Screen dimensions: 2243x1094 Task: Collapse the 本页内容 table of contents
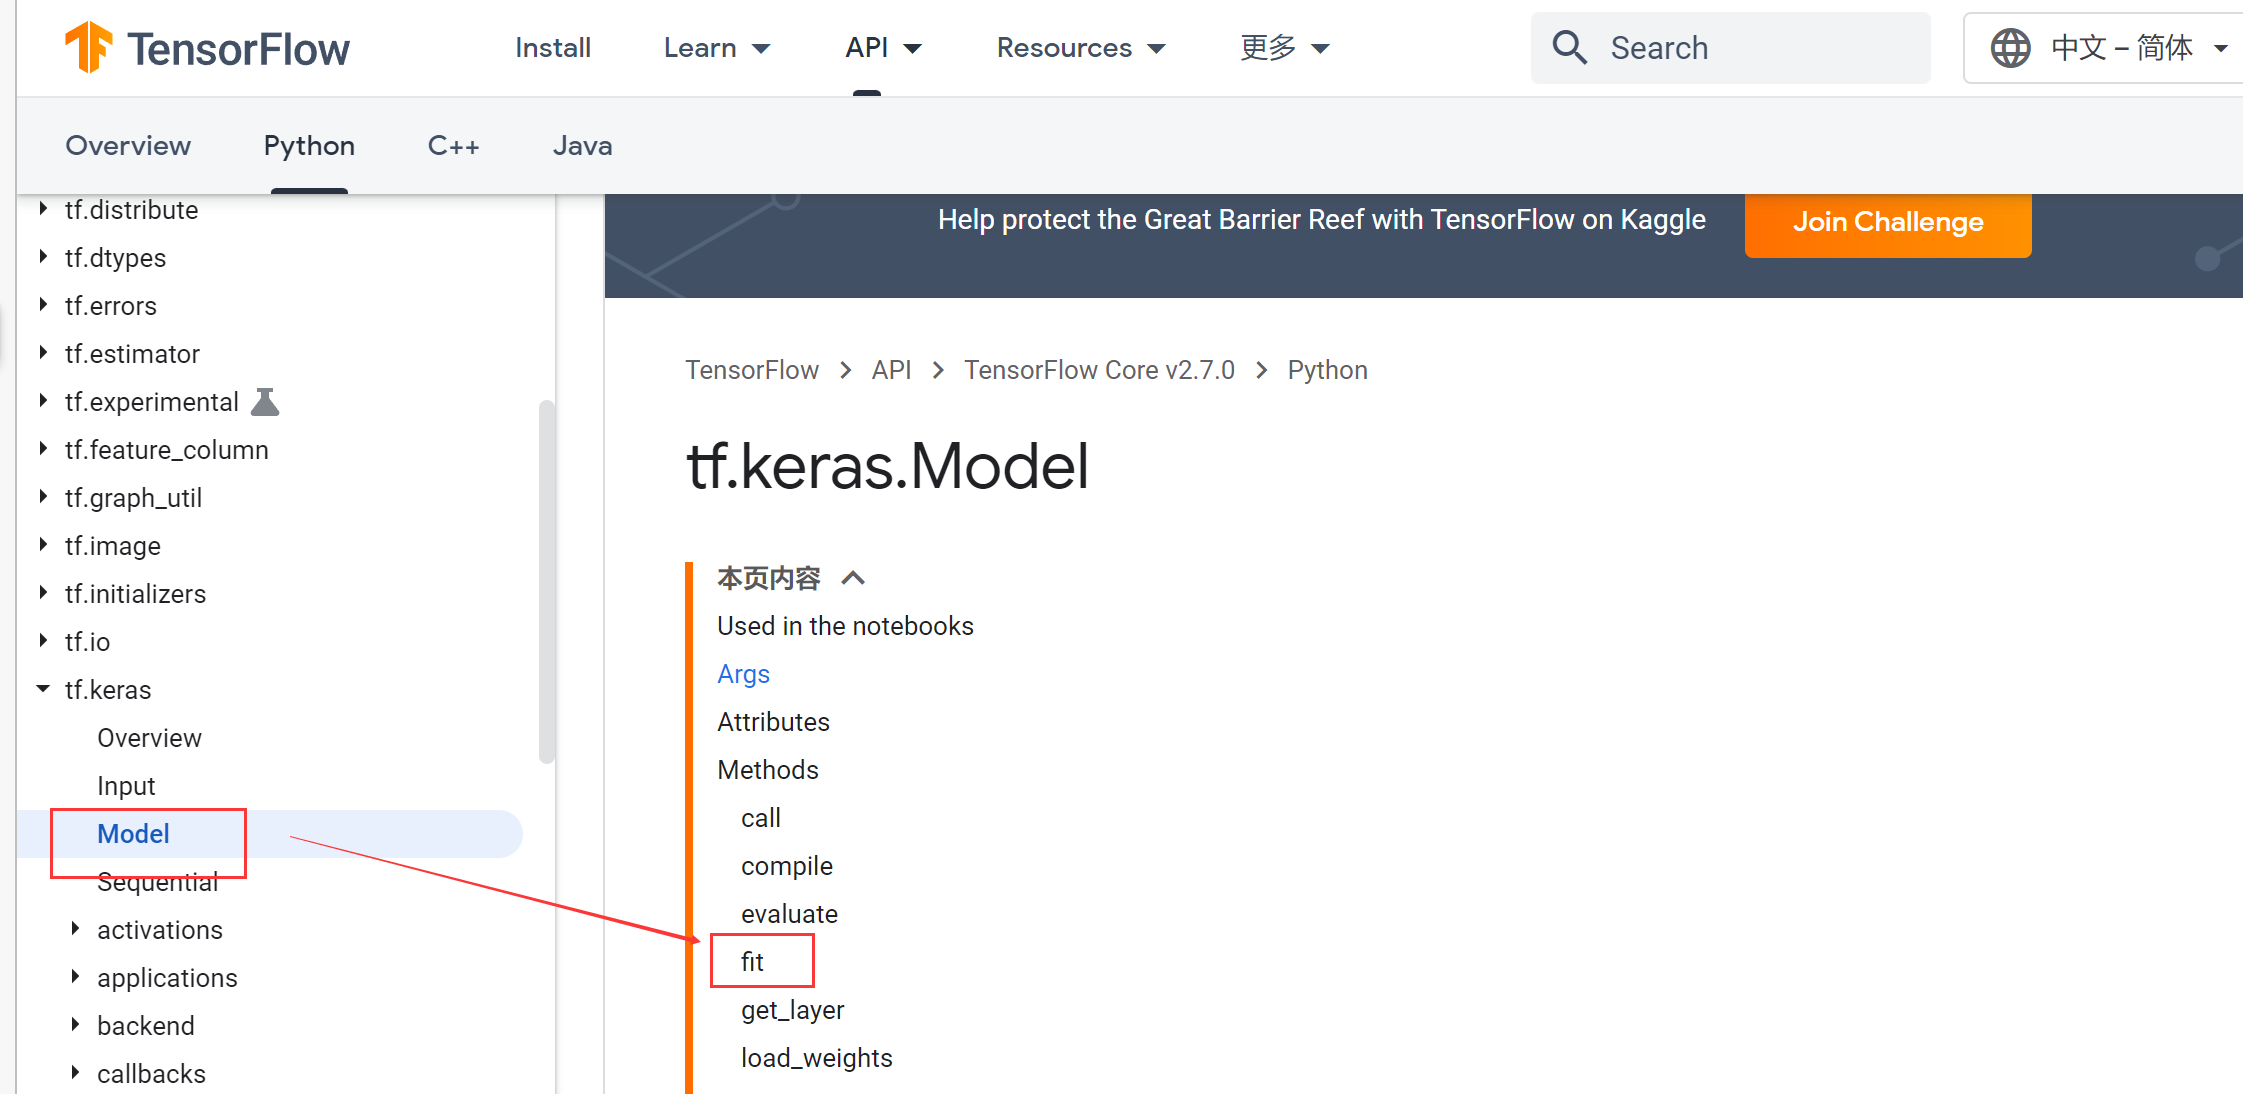click(x=853, y=578)
